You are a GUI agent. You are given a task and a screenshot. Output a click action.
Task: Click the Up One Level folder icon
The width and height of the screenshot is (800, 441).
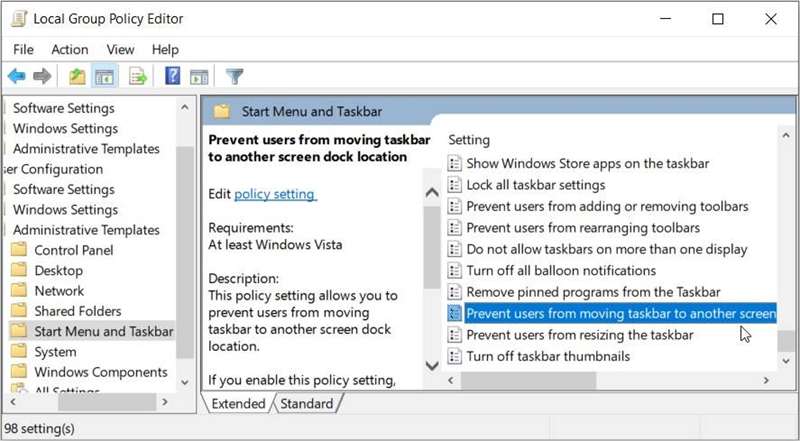click(77, 76)
